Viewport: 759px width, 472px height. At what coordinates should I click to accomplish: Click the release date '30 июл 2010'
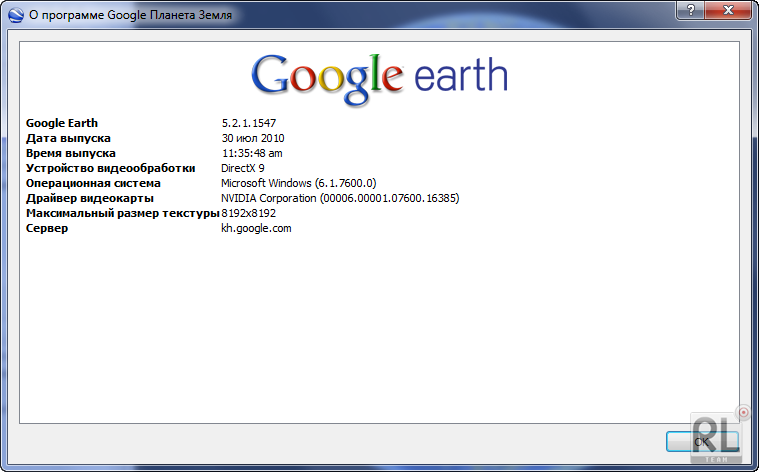253,138
